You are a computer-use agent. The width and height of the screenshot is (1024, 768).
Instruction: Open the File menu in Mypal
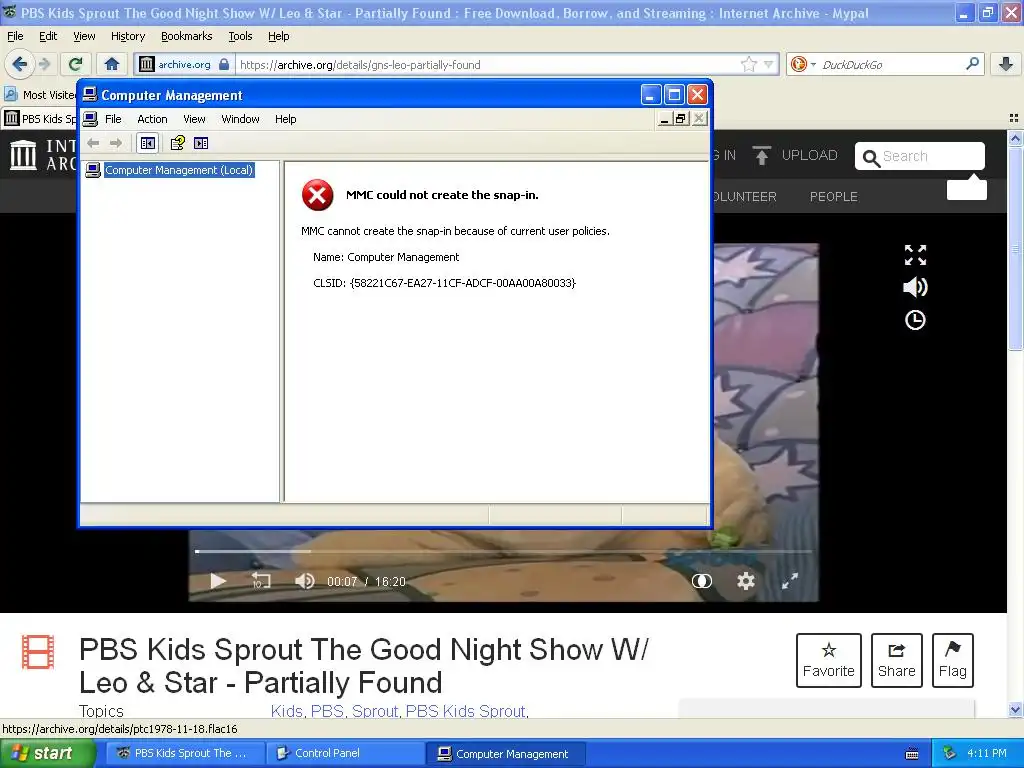[15, 36]
